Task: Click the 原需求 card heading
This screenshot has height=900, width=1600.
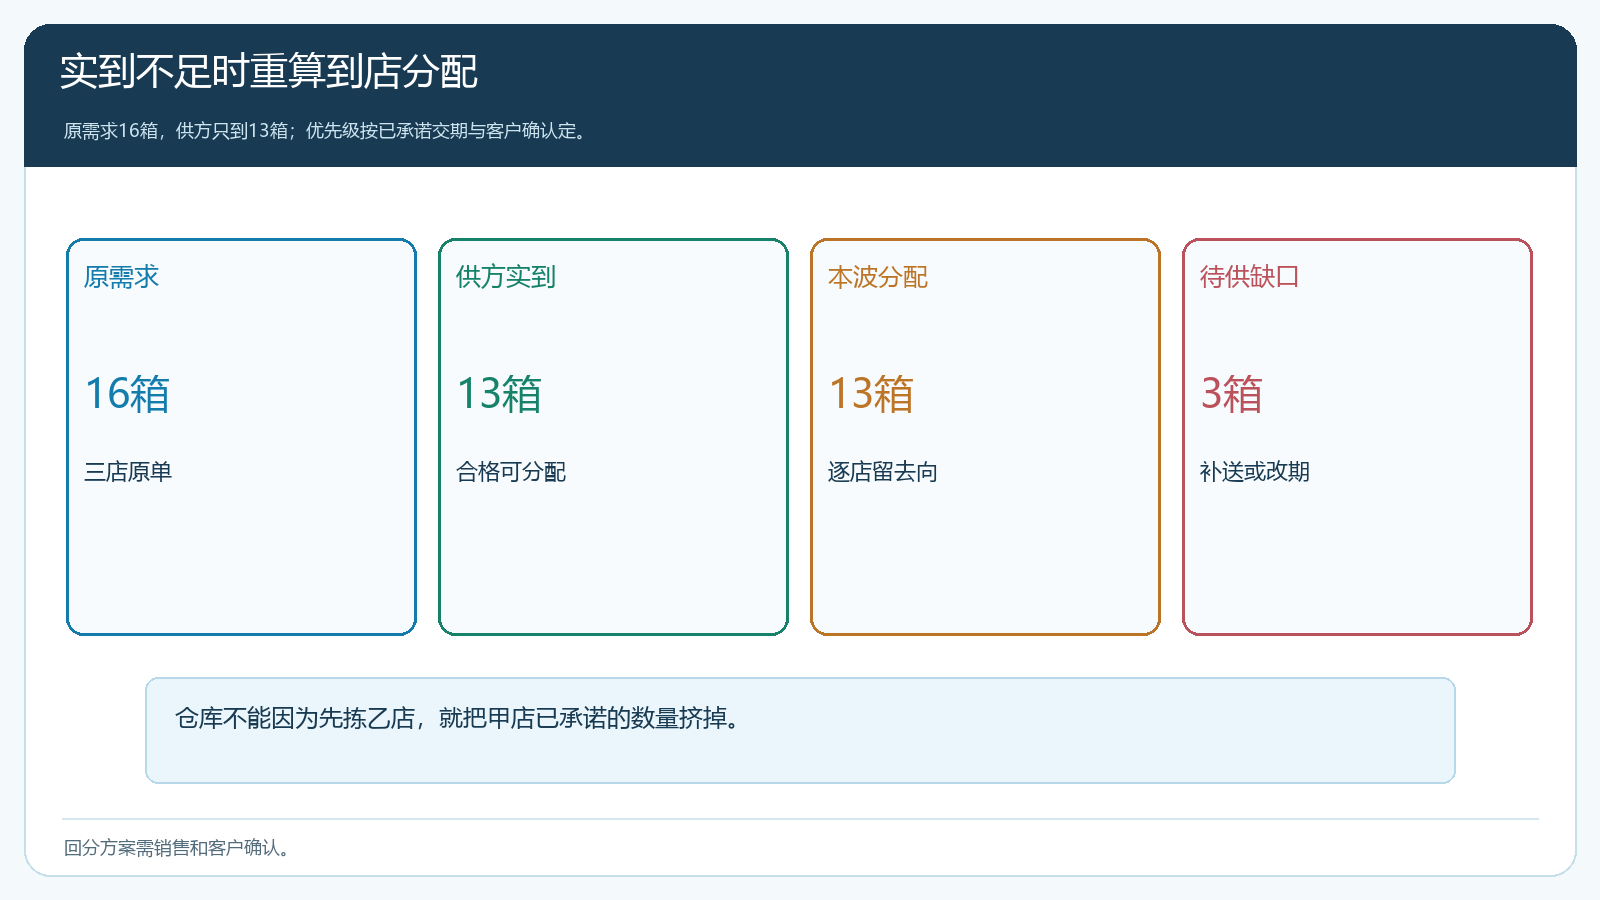Action: 121,277
